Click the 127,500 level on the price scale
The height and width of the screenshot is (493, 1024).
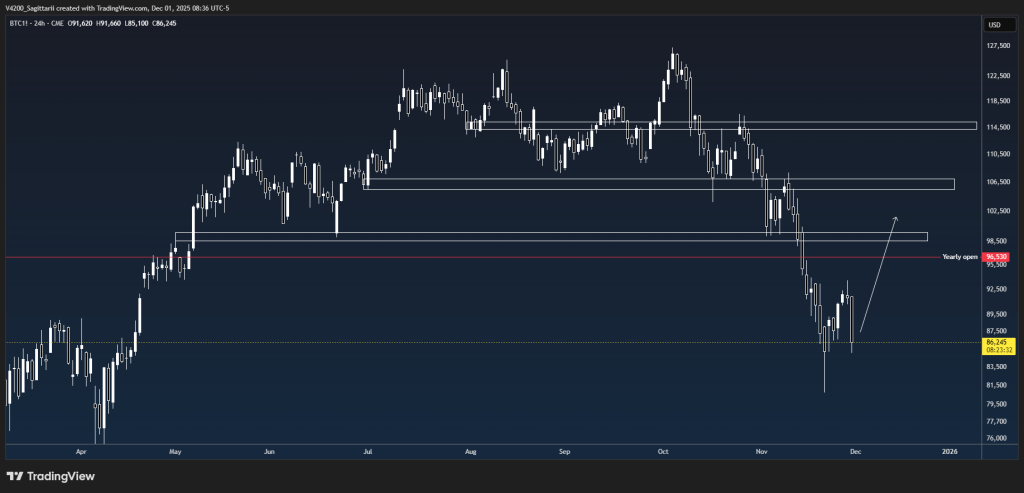tap(994, 46)
